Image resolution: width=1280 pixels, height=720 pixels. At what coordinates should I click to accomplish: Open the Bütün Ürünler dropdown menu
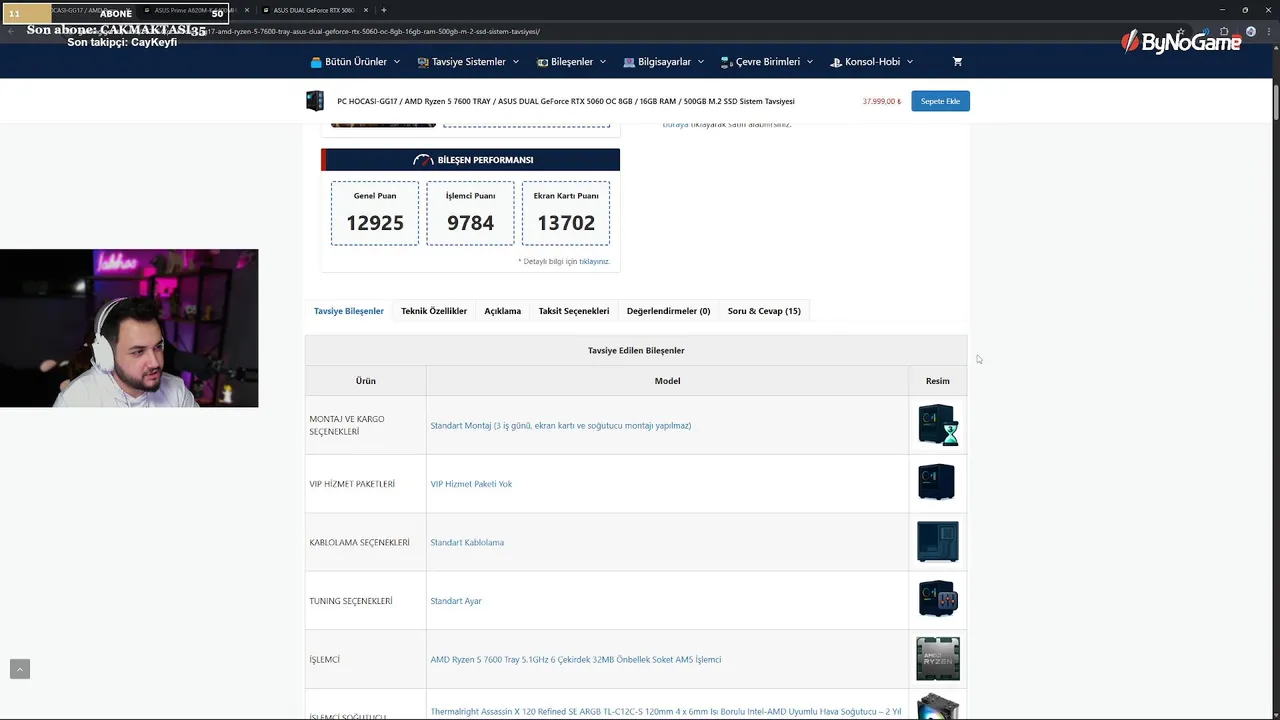pyautogui.click(x=355, y=61)
